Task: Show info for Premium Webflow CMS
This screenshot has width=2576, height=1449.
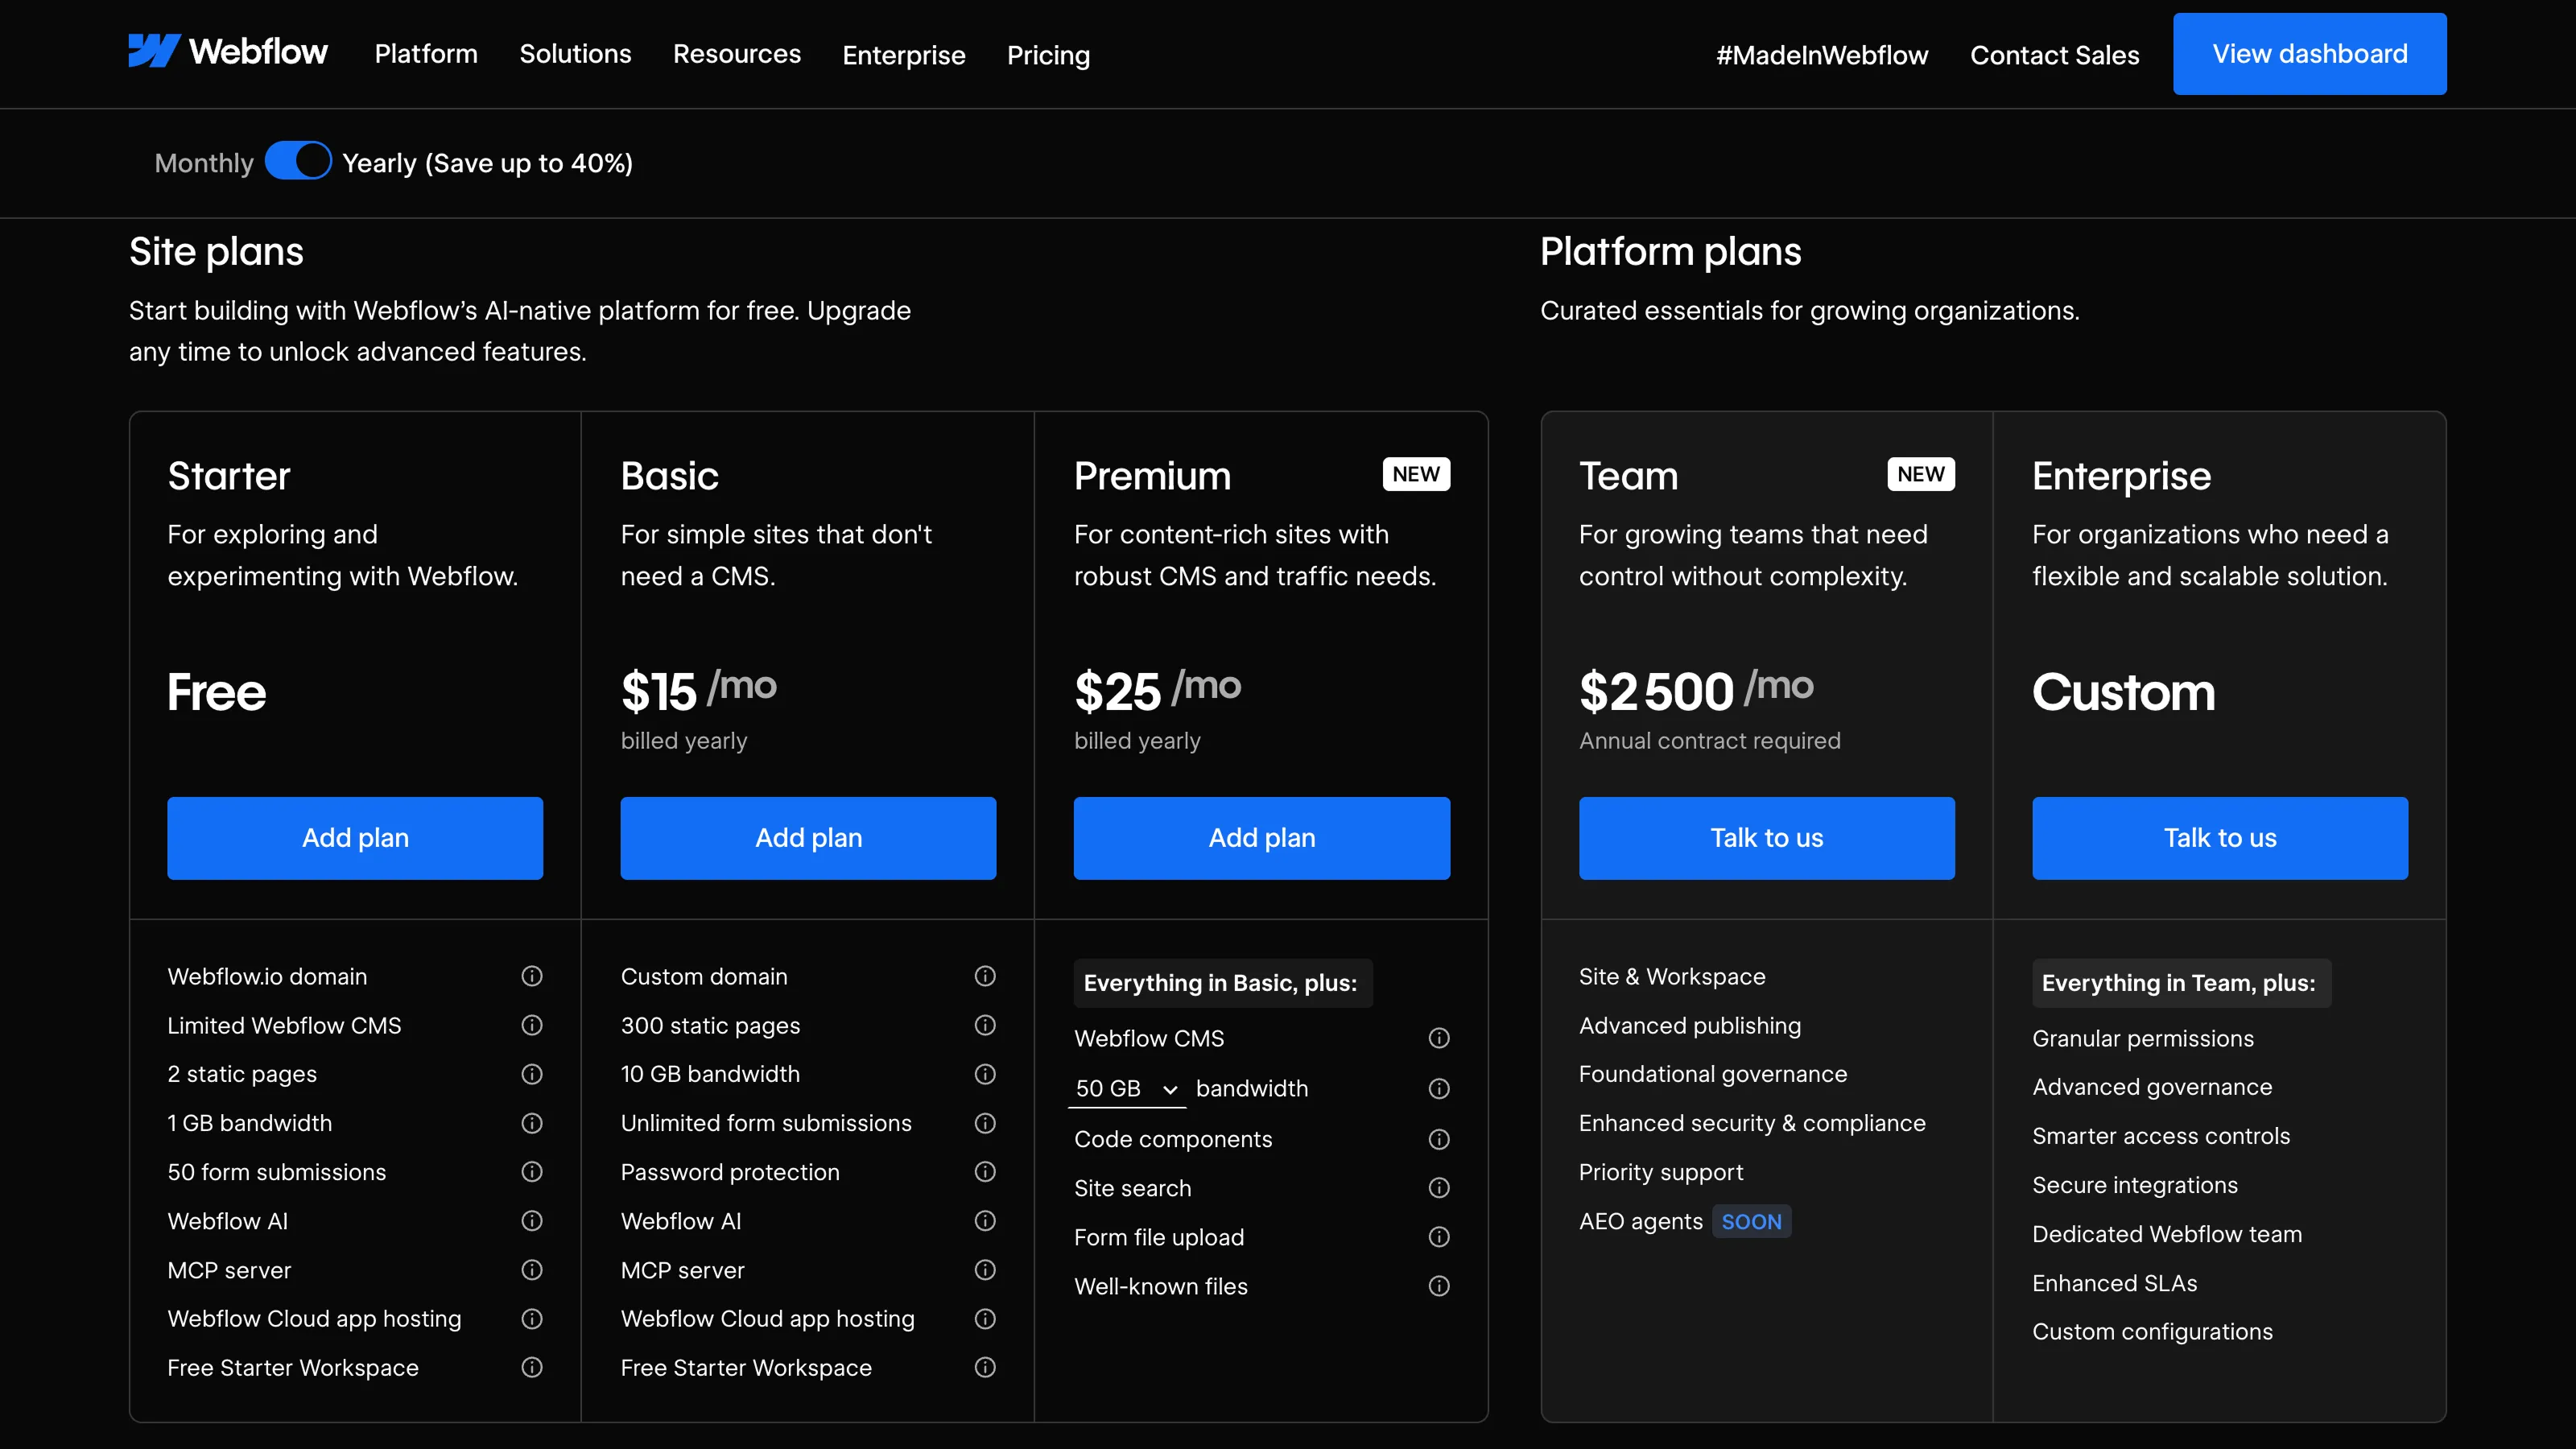Action: (1439, 1038)
